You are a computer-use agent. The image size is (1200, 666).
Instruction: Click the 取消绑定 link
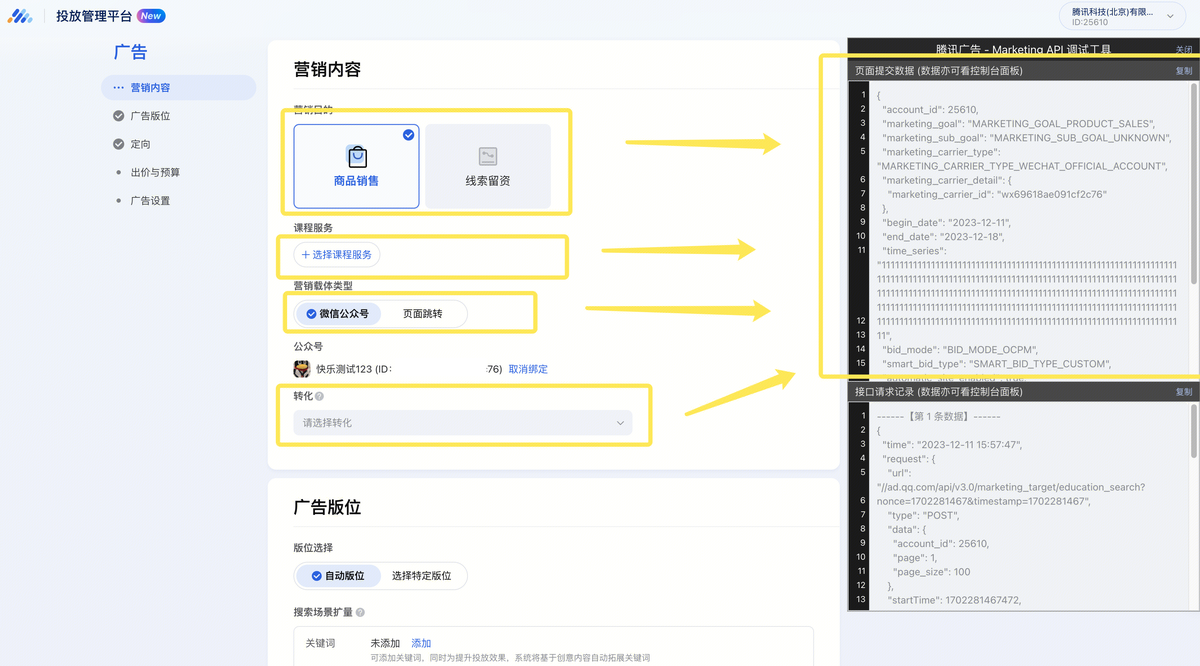(528, 369)
